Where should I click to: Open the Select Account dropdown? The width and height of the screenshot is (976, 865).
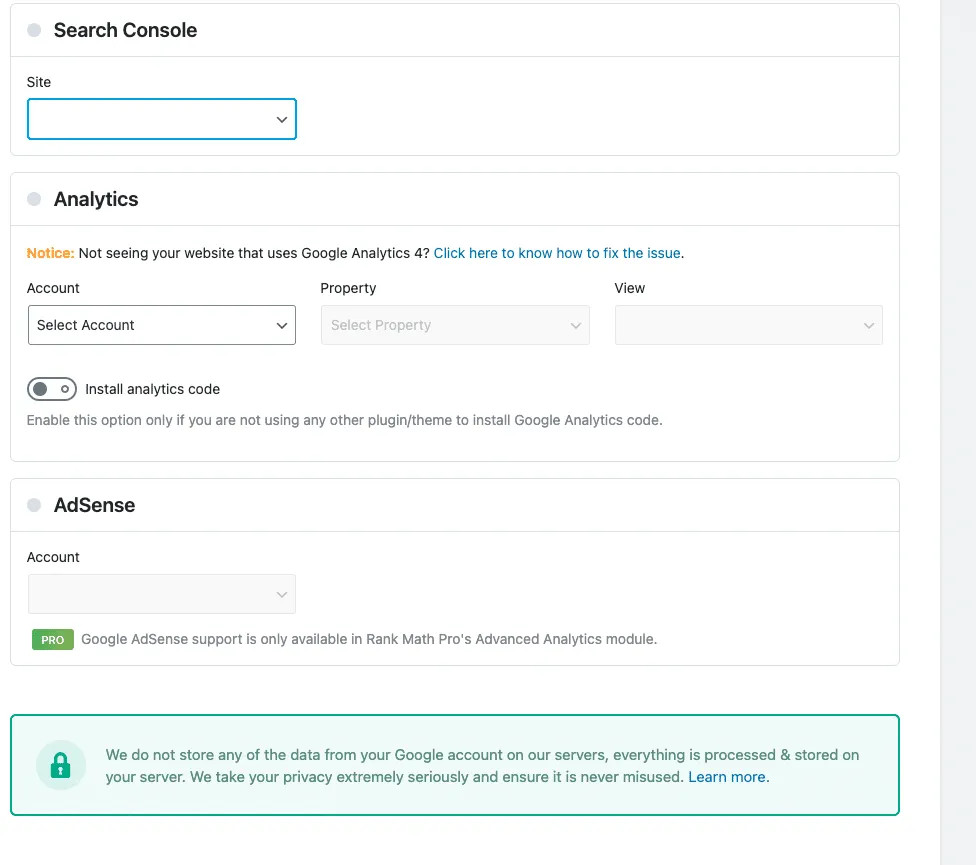click(x=161, y=325)
